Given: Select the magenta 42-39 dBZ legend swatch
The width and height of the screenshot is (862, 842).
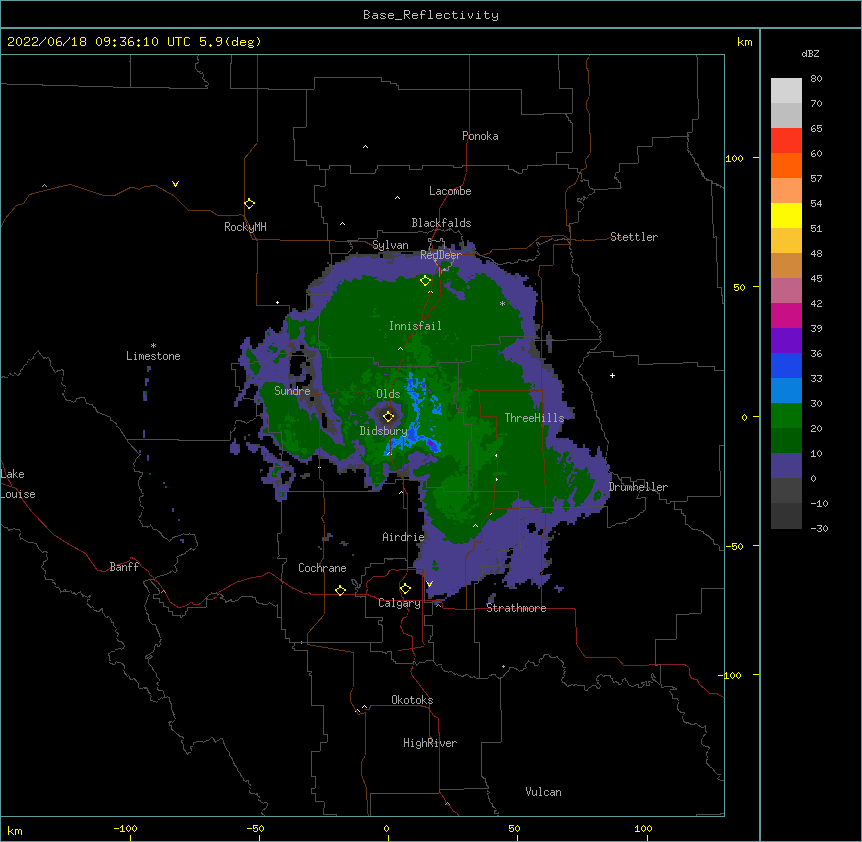Looking at the screenshot, I should [x=786, y=315].
